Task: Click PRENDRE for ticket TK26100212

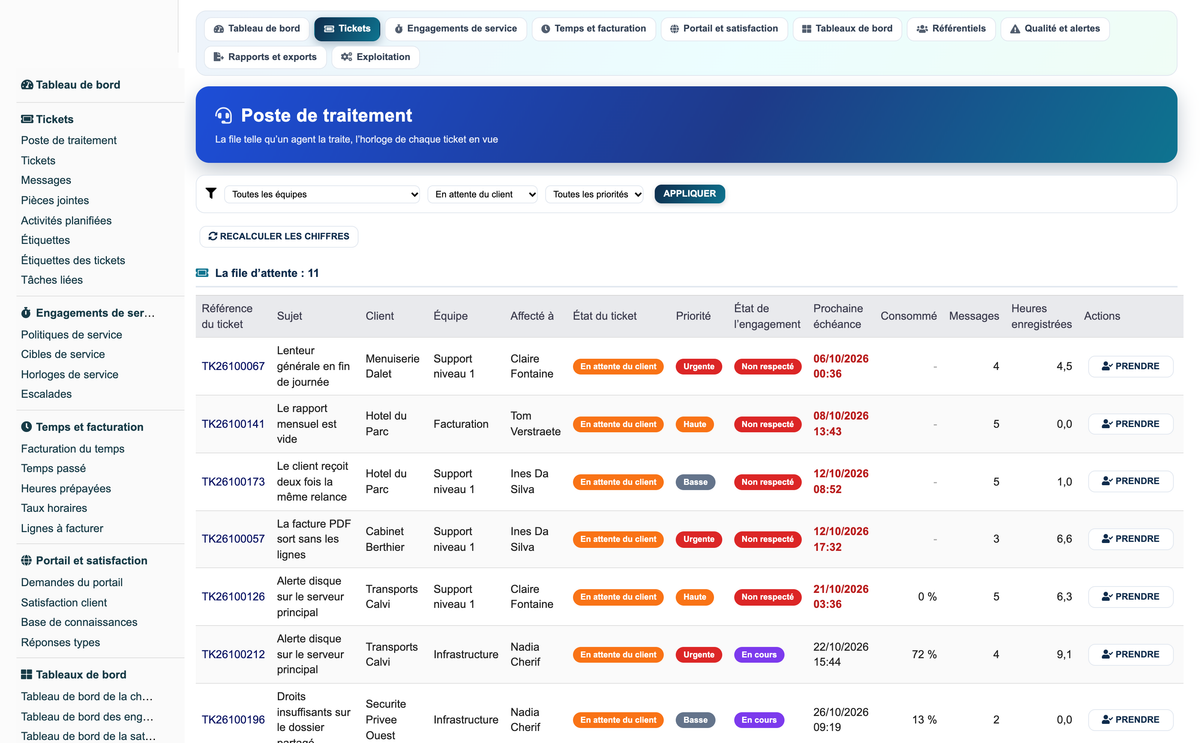Action: click(1131, 655)
